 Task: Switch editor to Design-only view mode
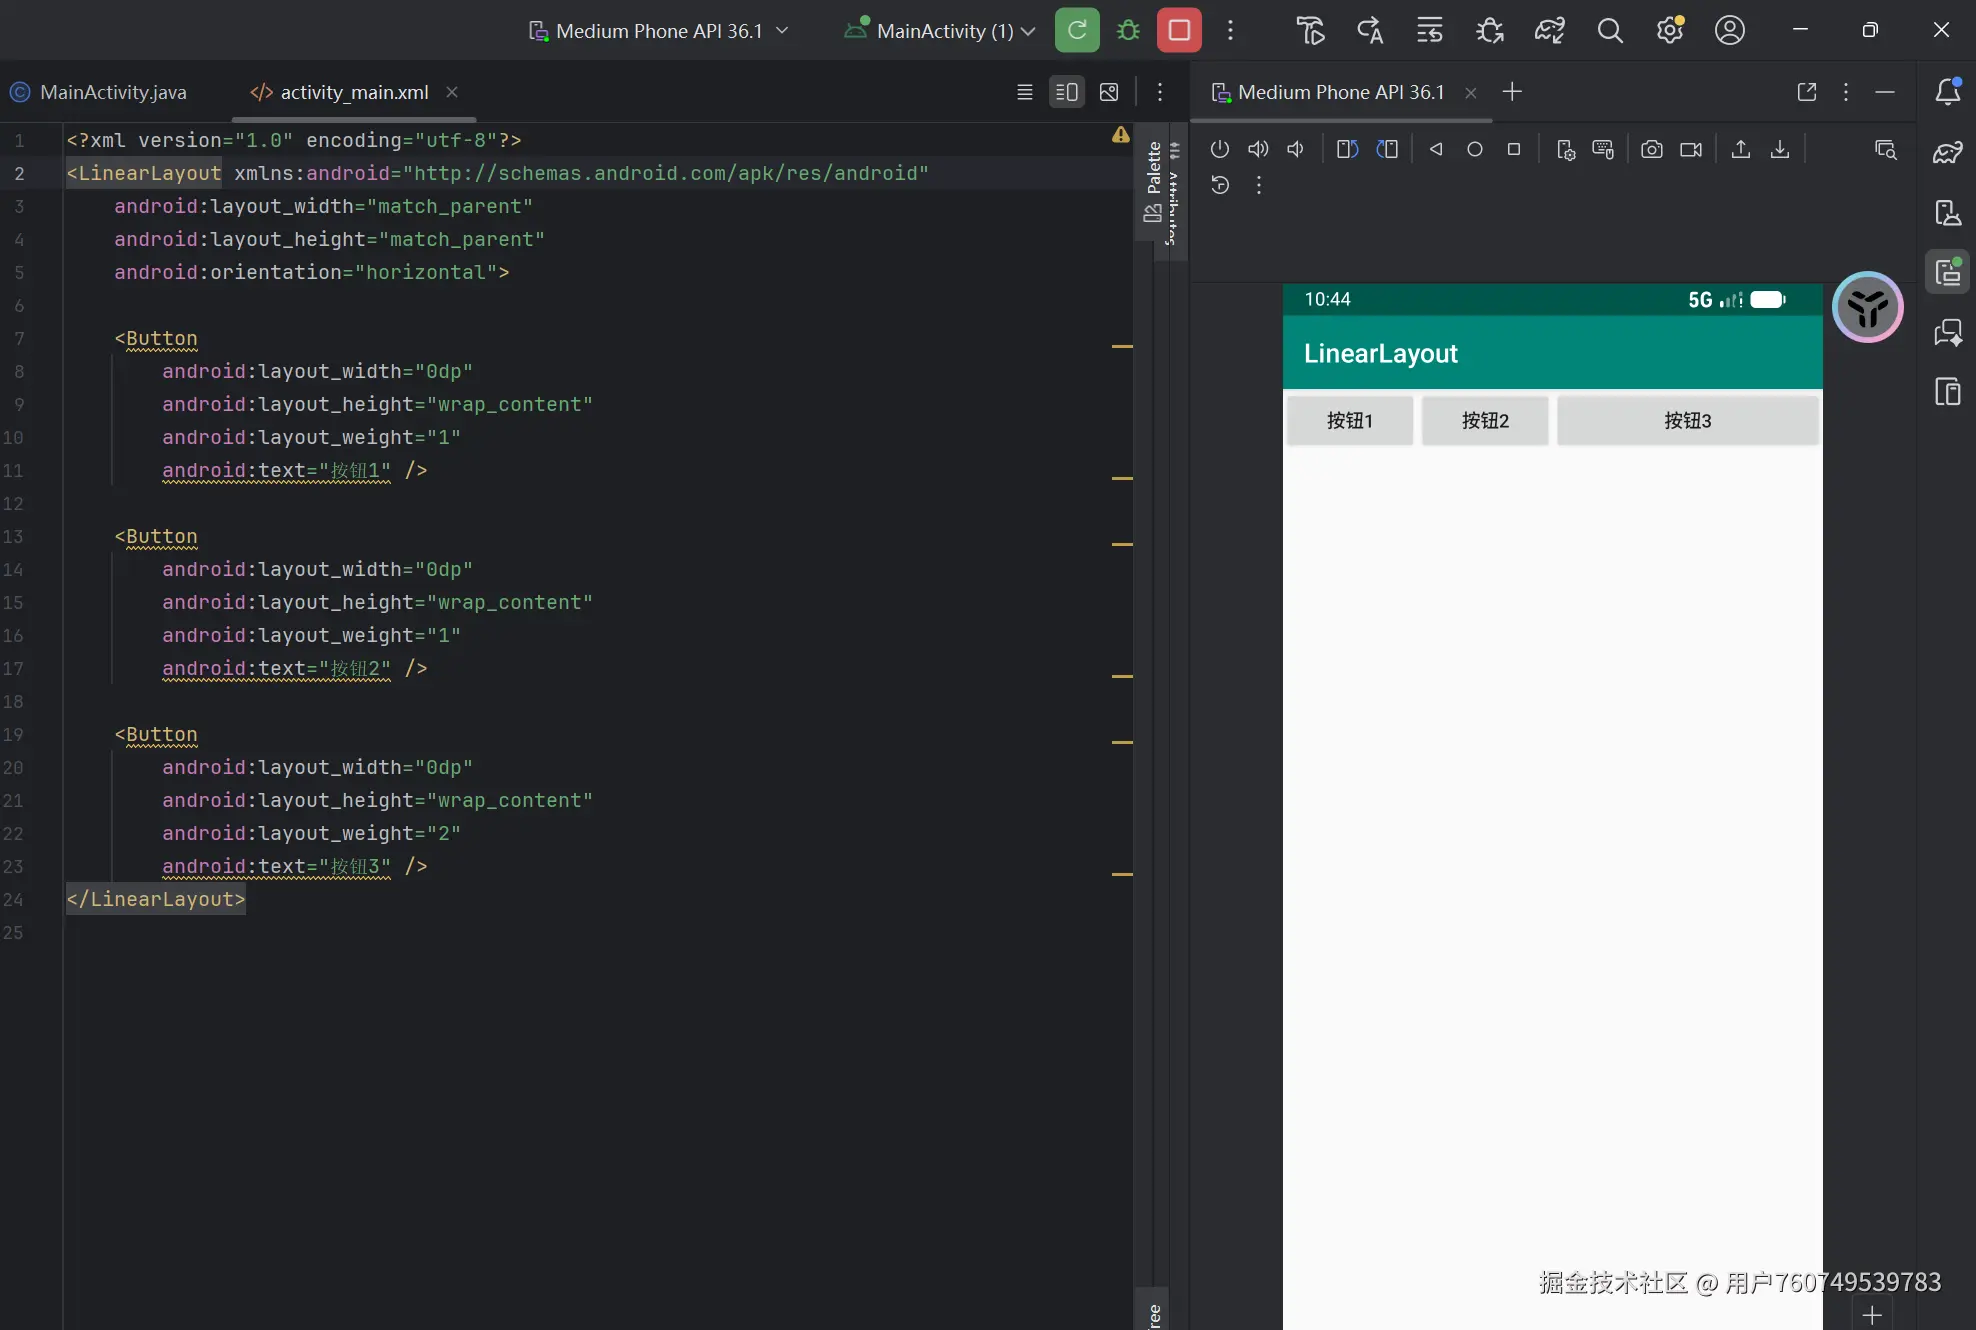click(1109, 92)
